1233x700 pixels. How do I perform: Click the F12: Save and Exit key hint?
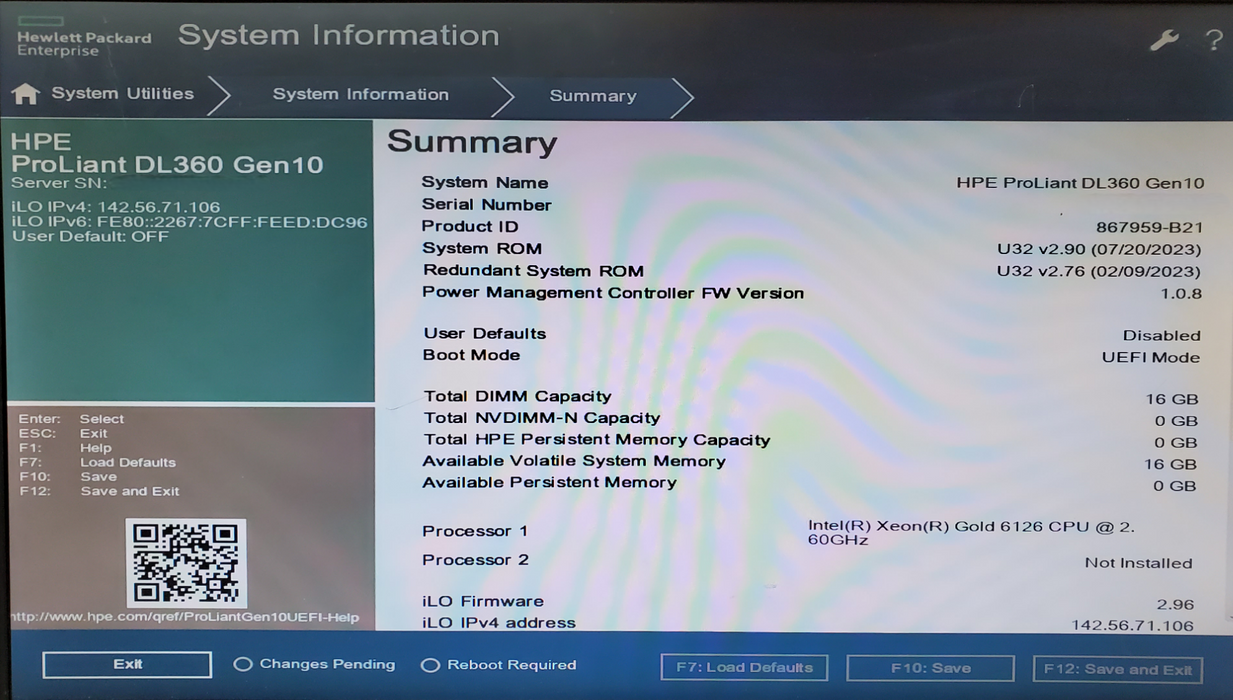[99, 491]
